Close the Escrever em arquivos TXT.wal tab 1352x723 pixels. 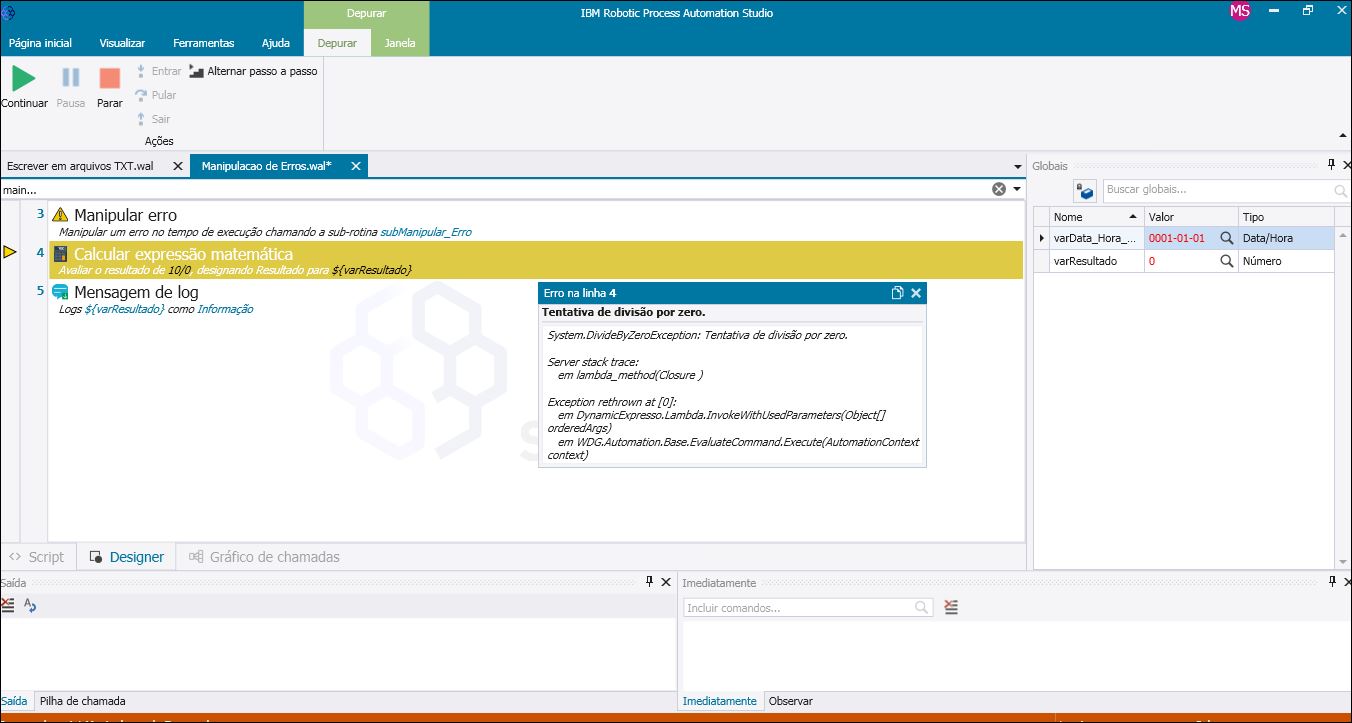177,166
